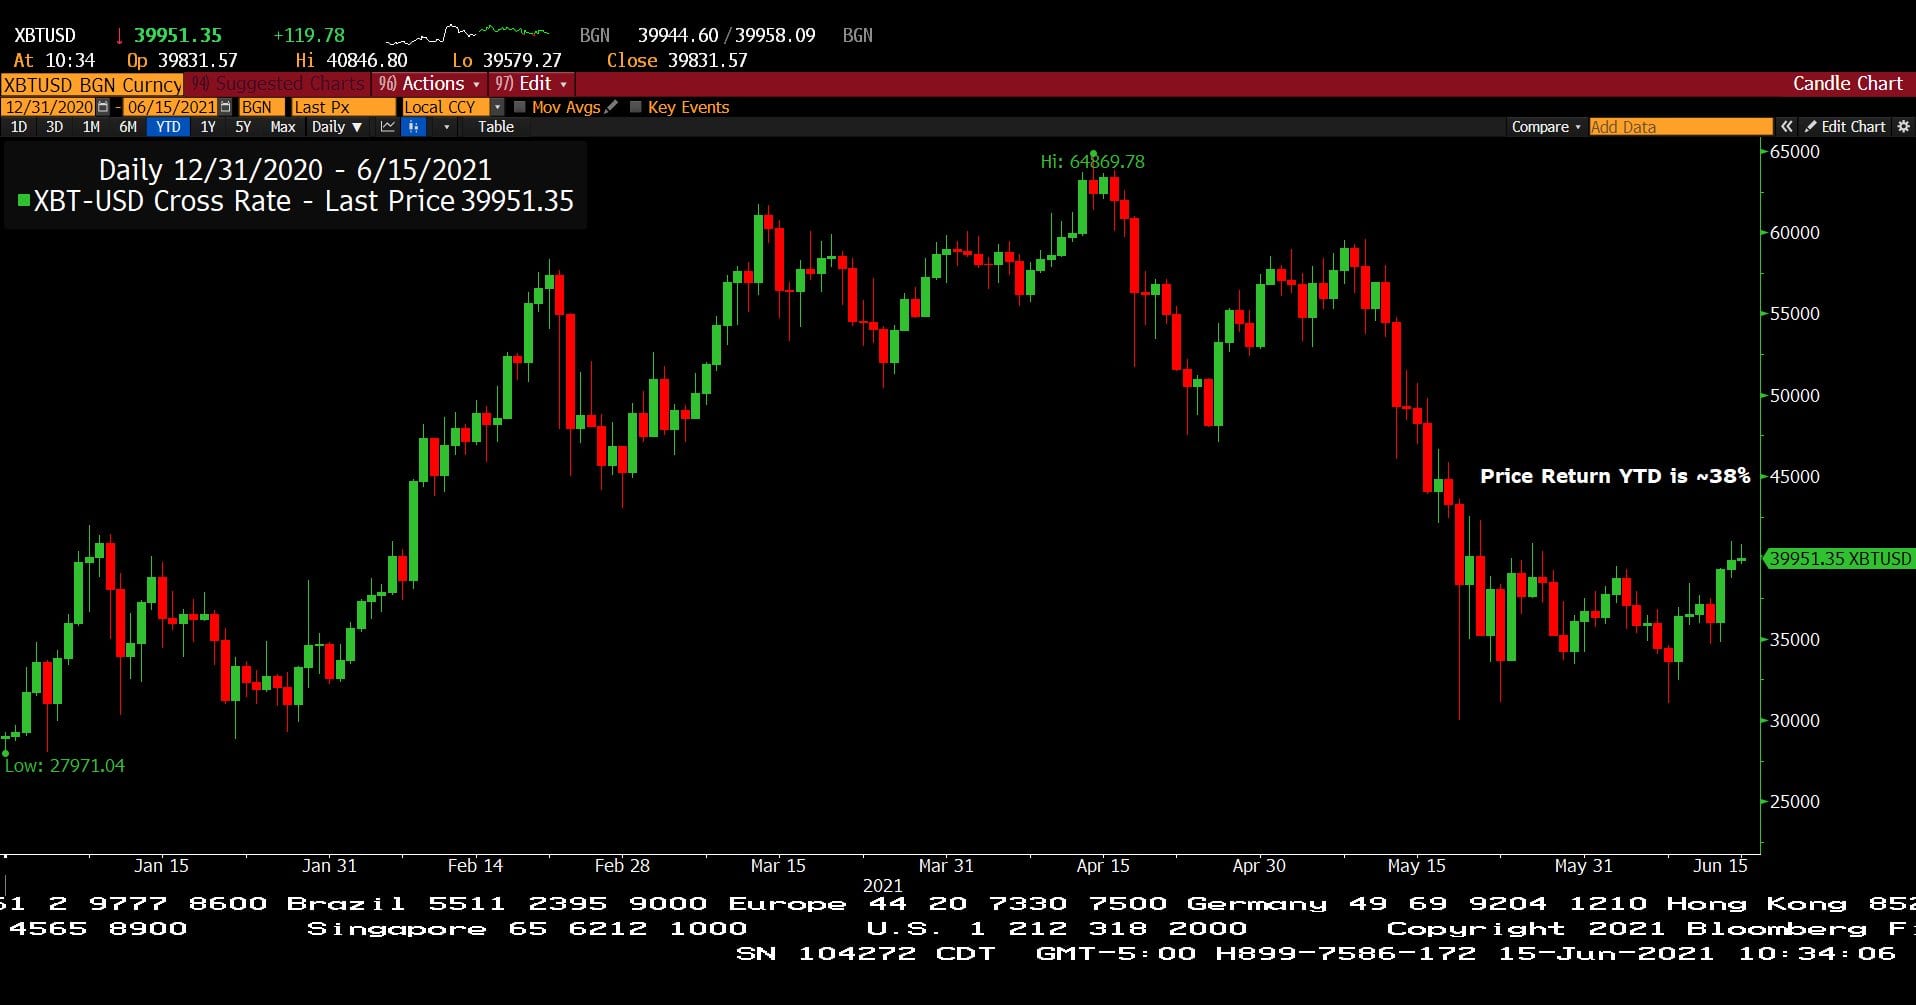Image resolution: width=1916 pixels, height=1005 pixels.
Task: Click the Jun 15 x-axis date label
Action: pos(1720,866)
